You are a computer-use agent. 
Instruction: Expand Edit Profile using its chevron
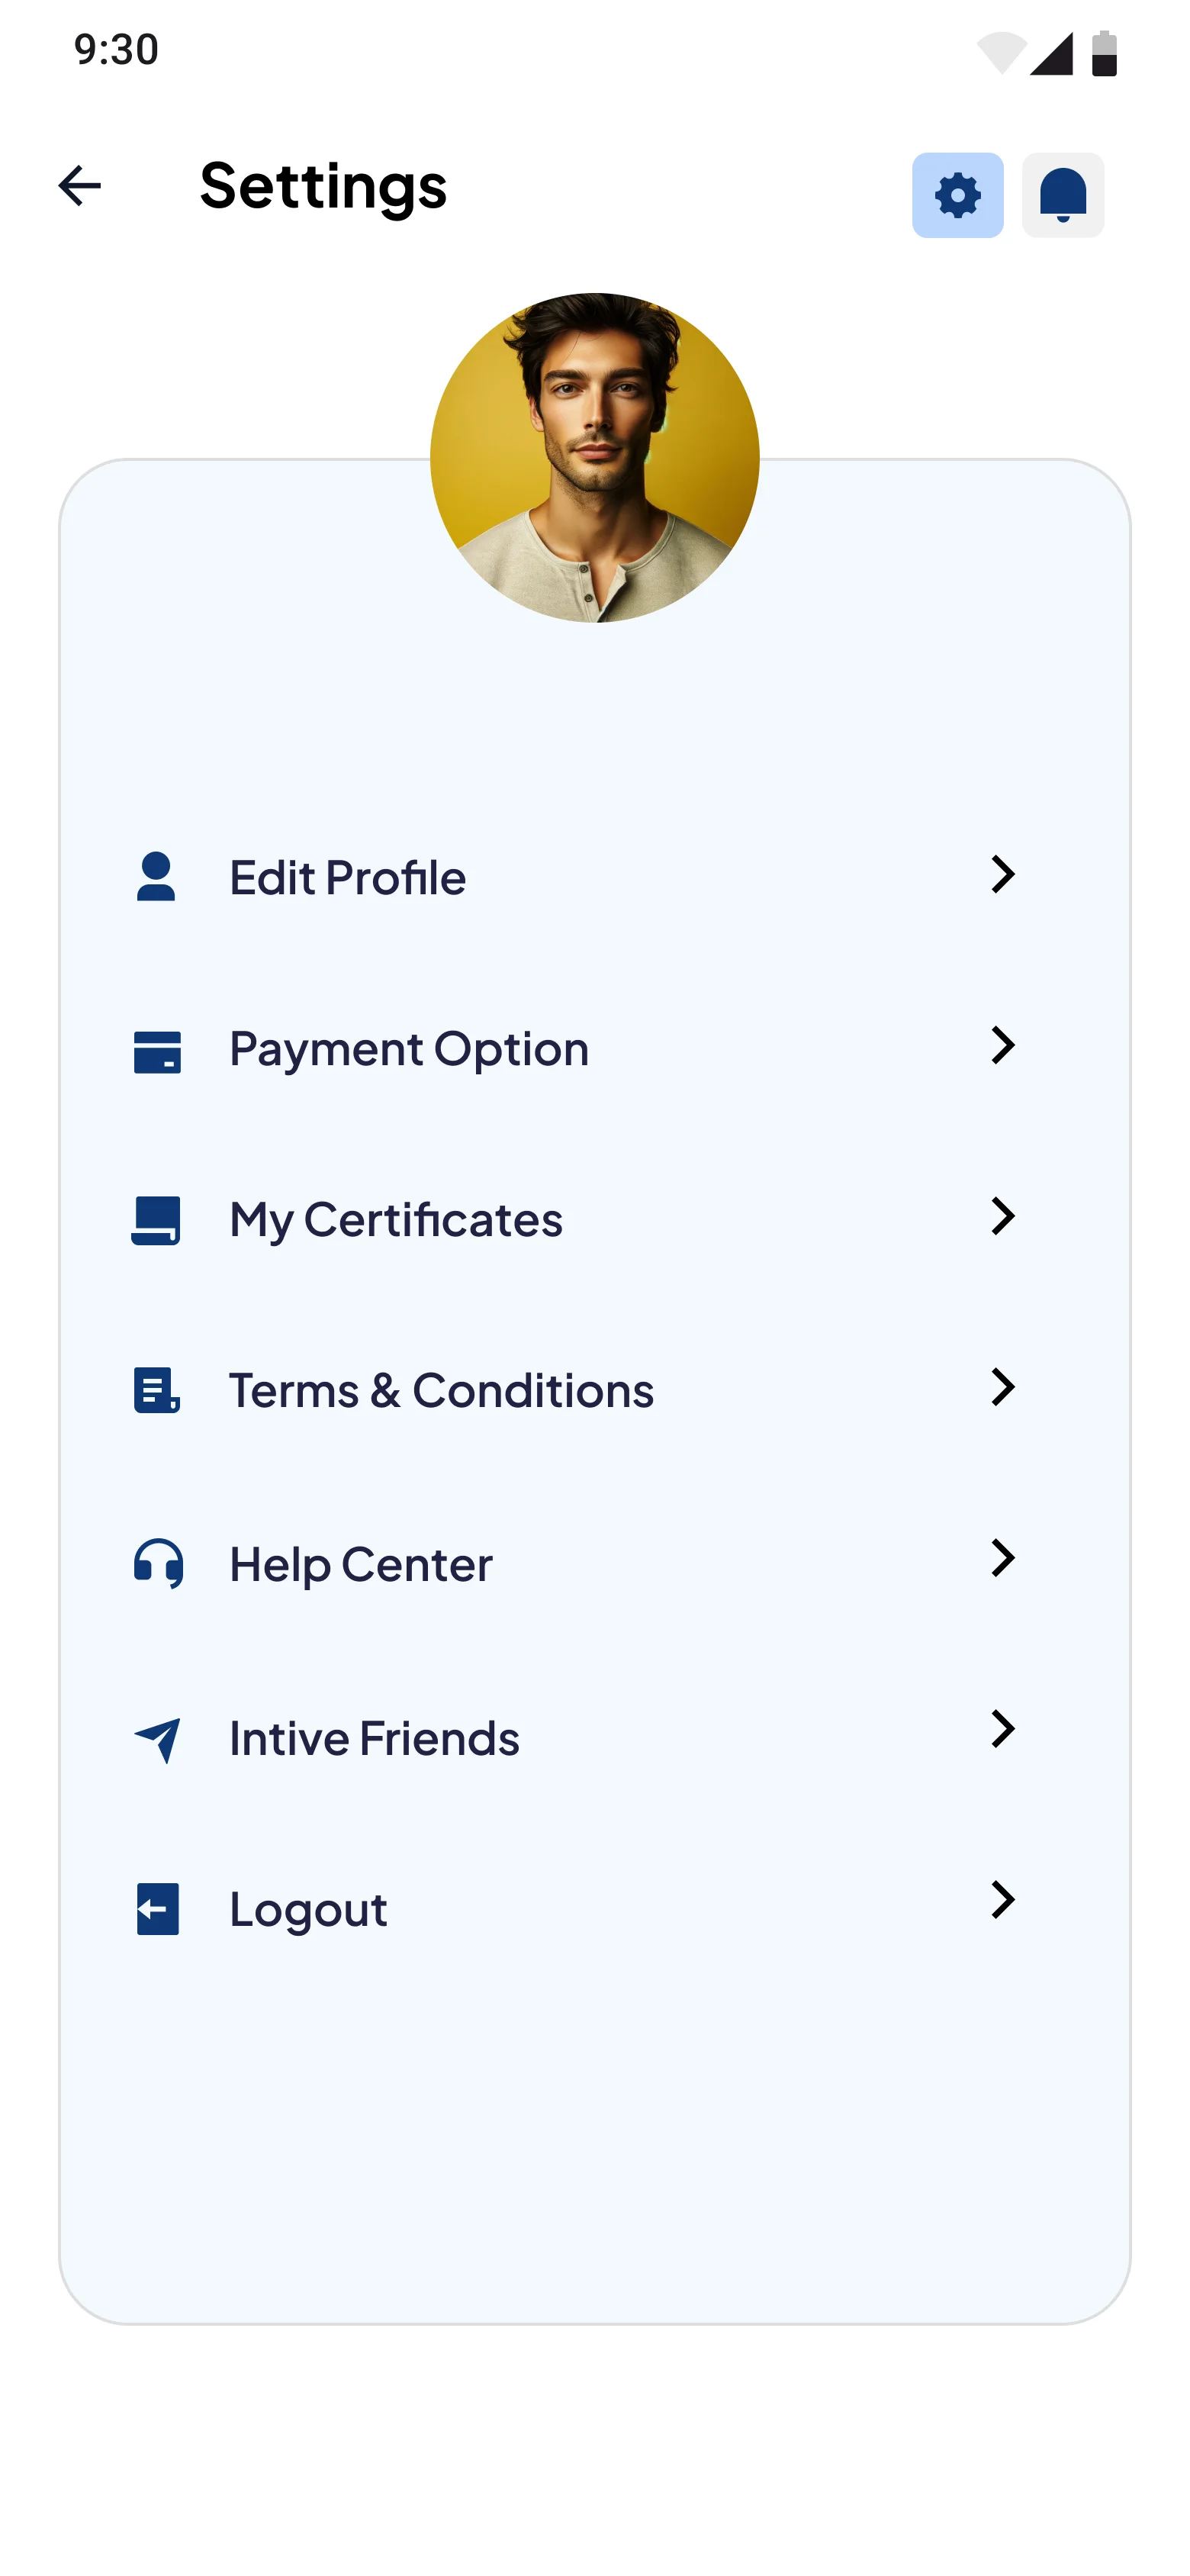tap(1002, 874)
